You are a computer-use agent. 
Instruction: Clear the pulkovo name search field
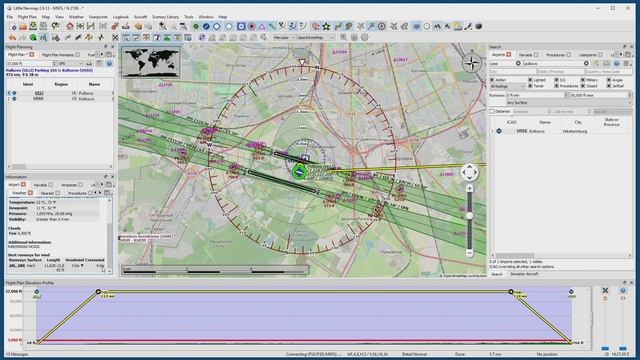click(x=586, y=63)
